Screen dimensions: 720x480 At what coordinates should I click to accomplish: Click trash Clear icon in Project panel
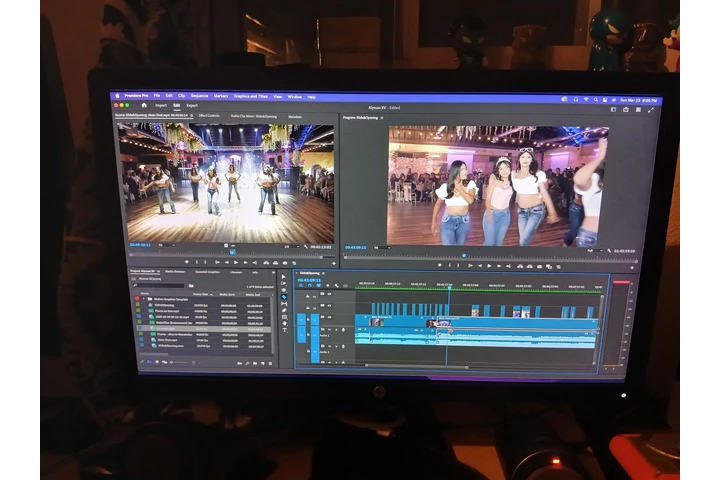click(x=270, y=363)
